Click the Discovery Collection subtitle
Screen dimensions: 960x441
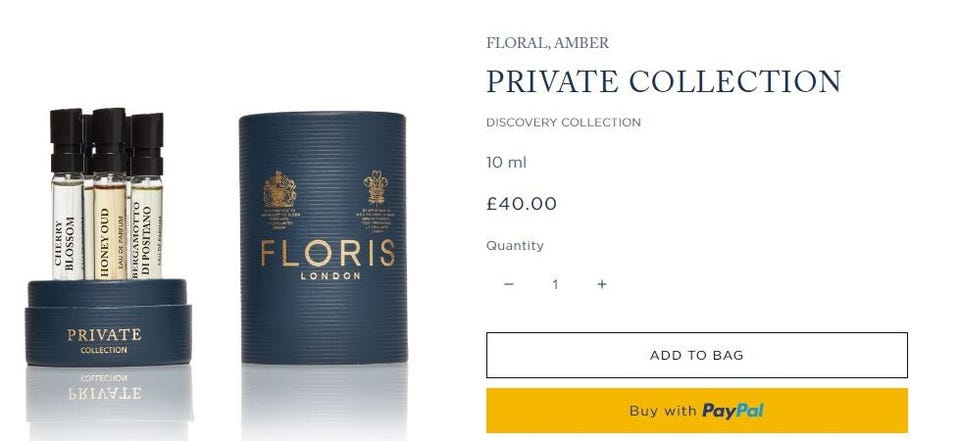pyautogui.click(x=563, y=122)
